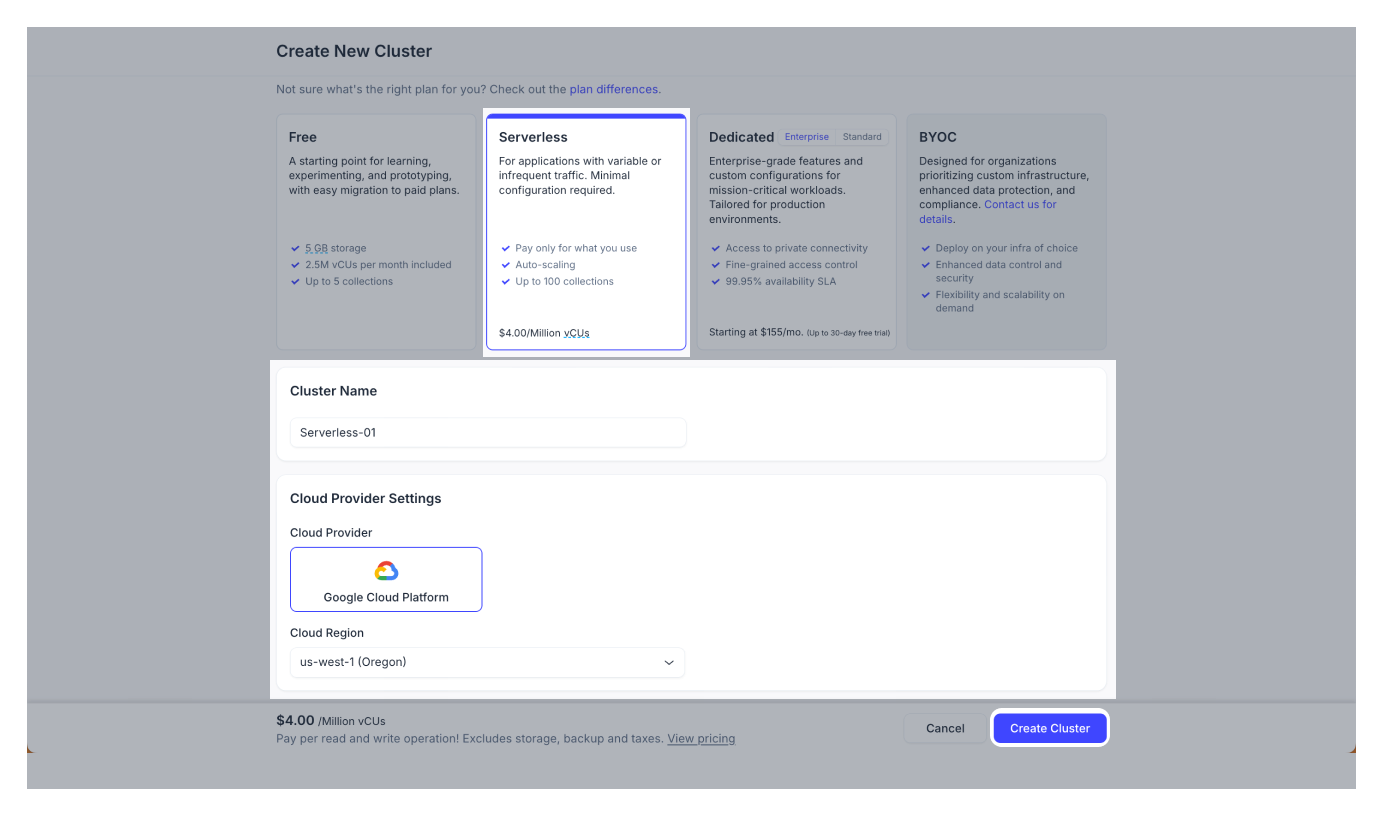Expand region list via chevron arrow
This screenshot has height=816, width=1383.
(669, 662)
